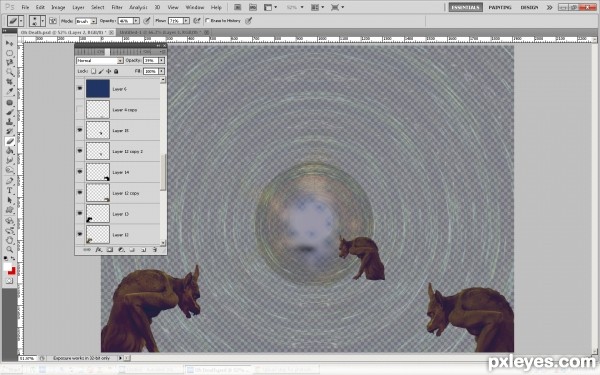Viewport: 600px width, 375px height.
Task: Select the 3D Rotate tool
Action: [10, 221]
